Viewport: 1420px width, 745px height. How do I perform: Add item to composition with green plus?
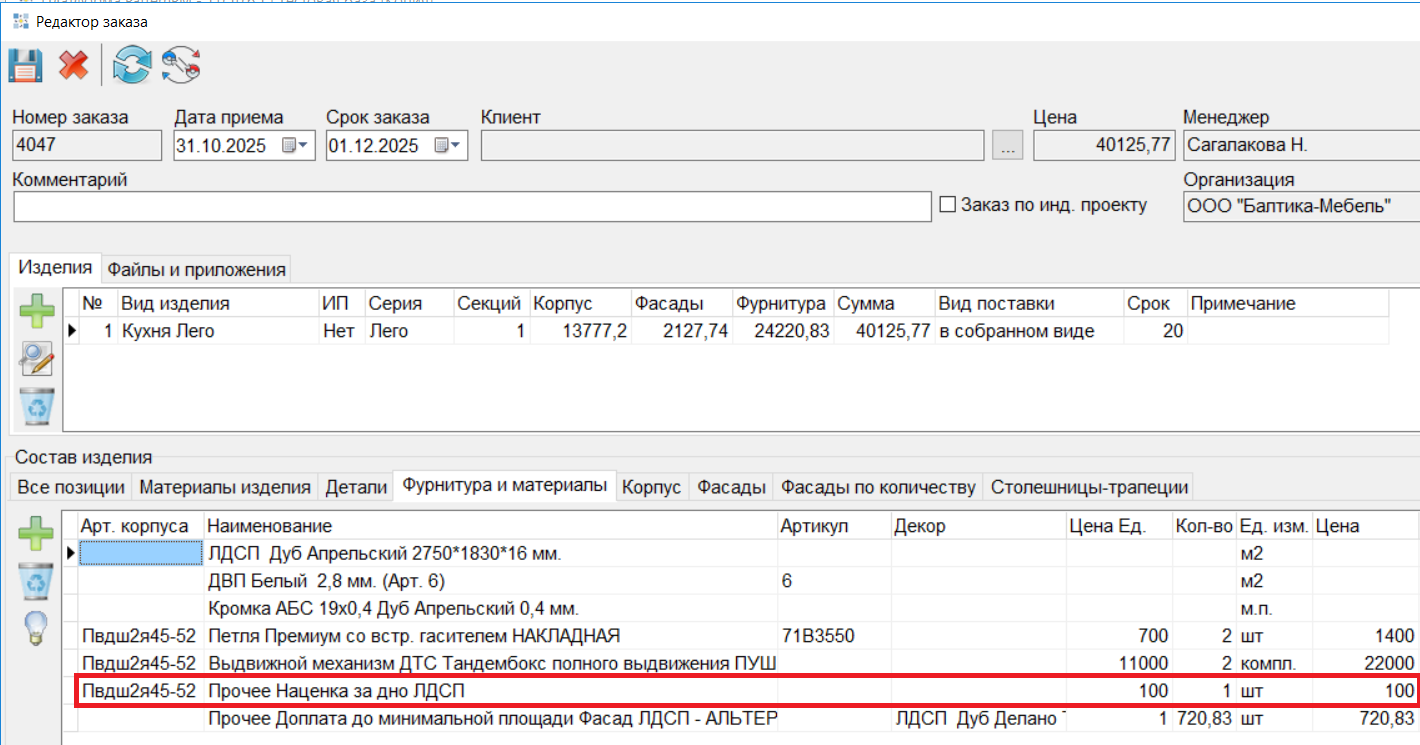coord(37,533)
